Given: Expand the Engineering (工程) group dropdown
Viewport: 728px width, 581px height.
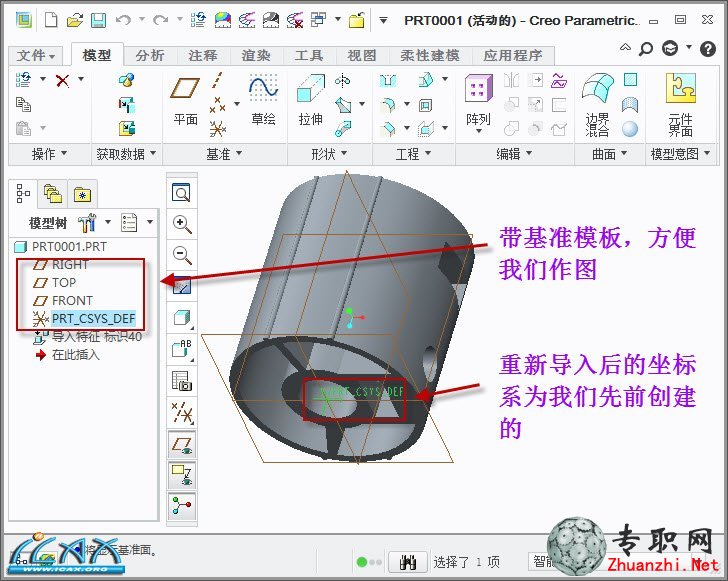Looking at the screenshot, I should [x=413, y=154].
